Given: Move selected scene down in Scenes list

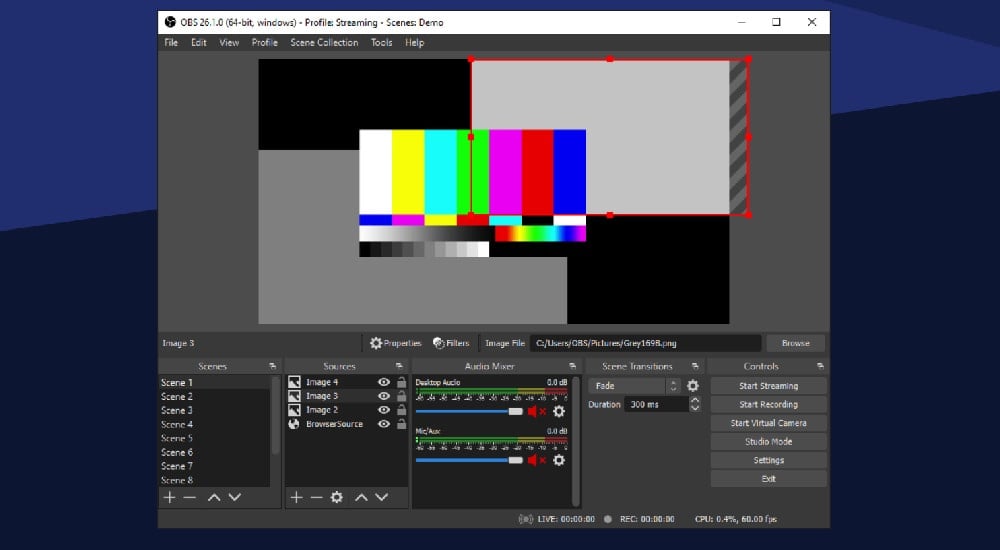Looking at the screenshot, I should (x=234, y=497).
